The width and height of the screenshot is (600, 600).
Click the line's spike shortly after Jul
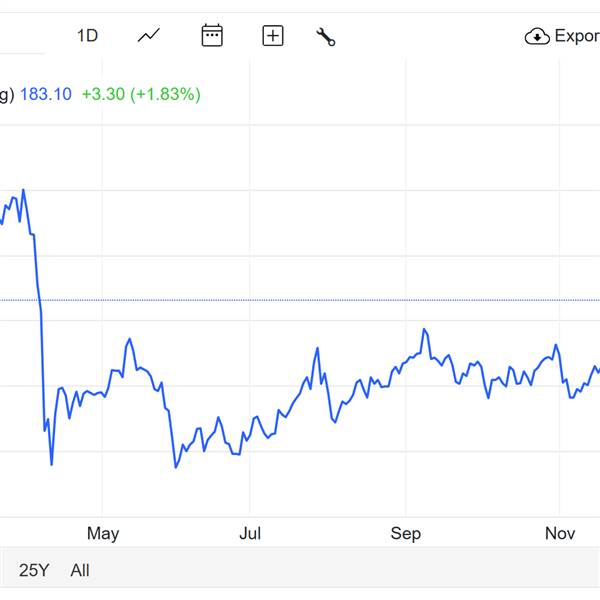pyautogui.click(x=317, y=349)
